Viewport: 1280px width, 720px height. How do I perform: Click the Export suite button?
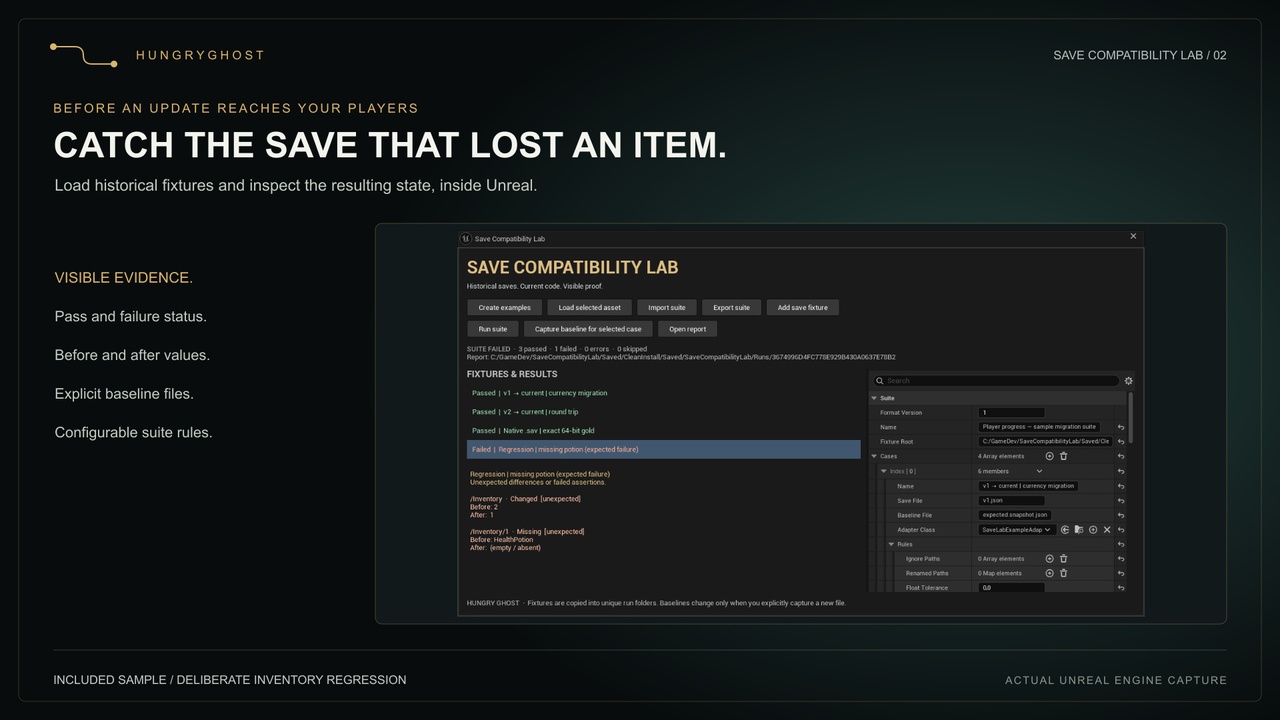tap(731, 308)
